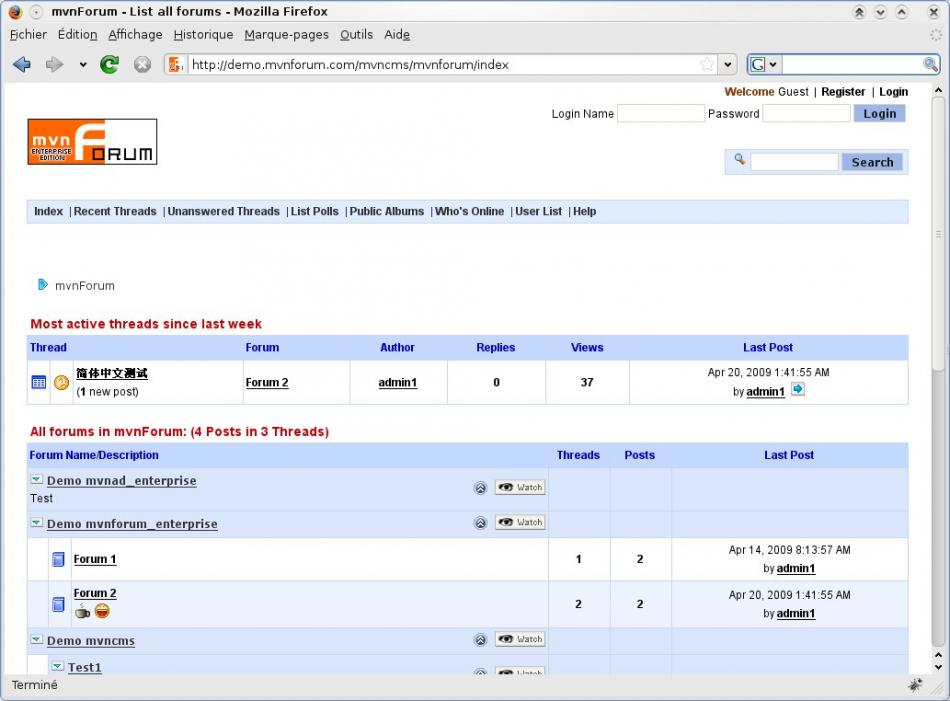950x701 pixels.
Task: Click the smiley face icon in the active thread row
Action: coord(60,382)
